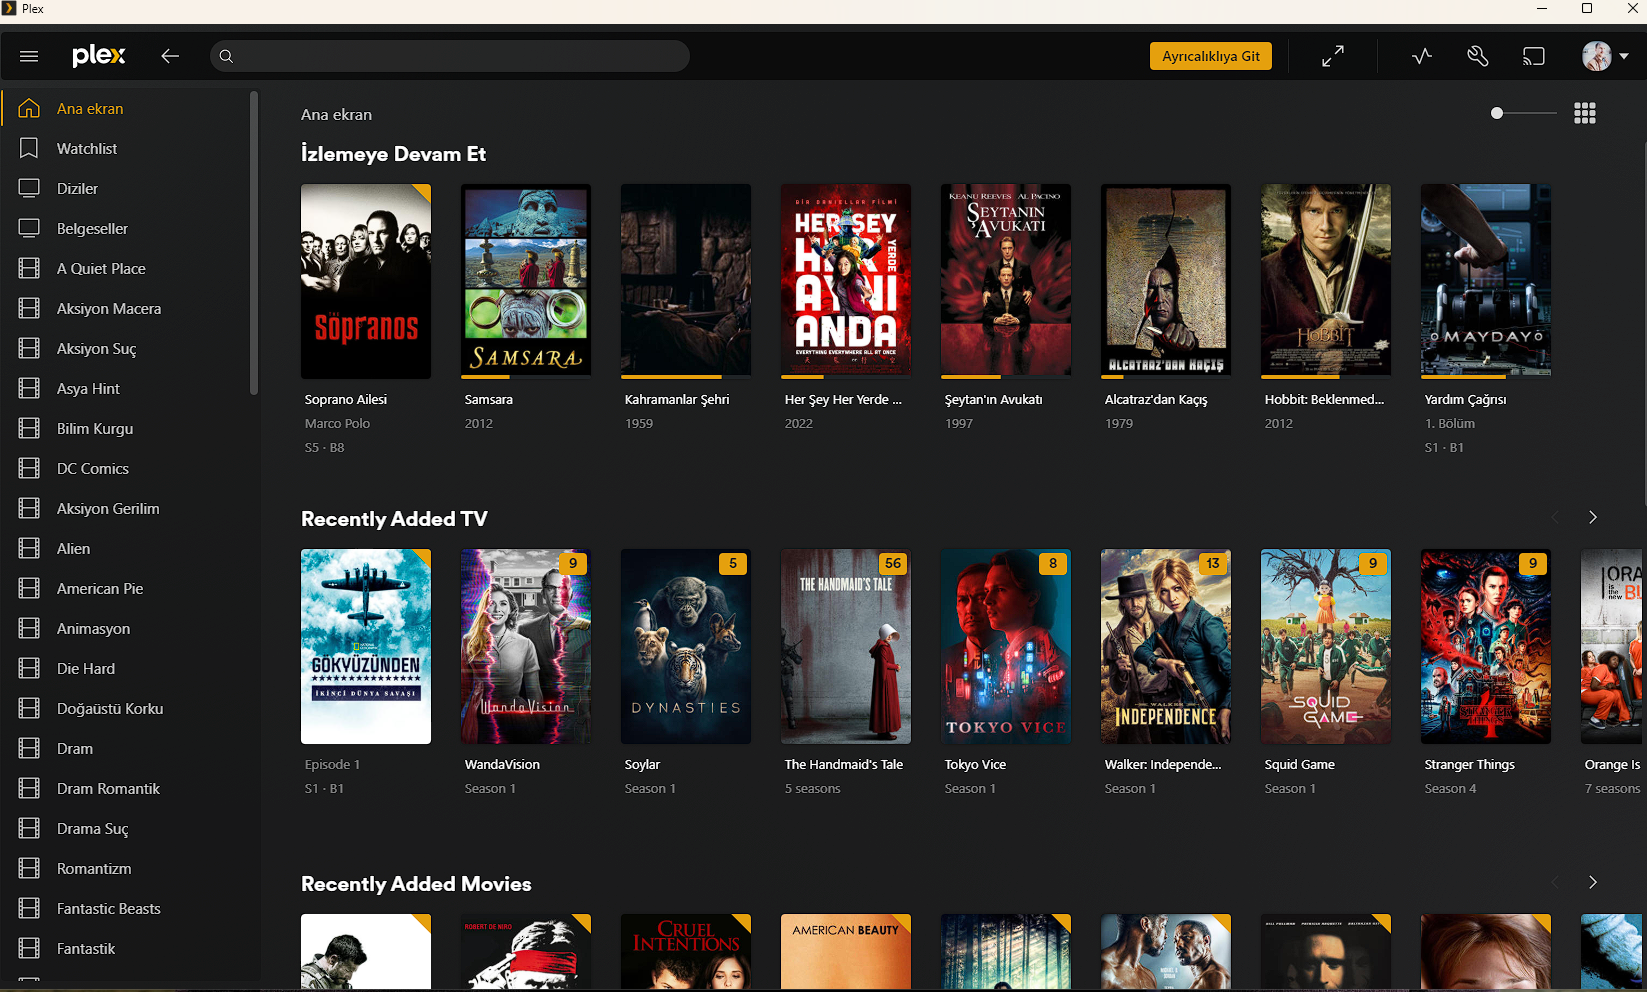Click the Doğaüstü Korku film icon

[29, 708]
